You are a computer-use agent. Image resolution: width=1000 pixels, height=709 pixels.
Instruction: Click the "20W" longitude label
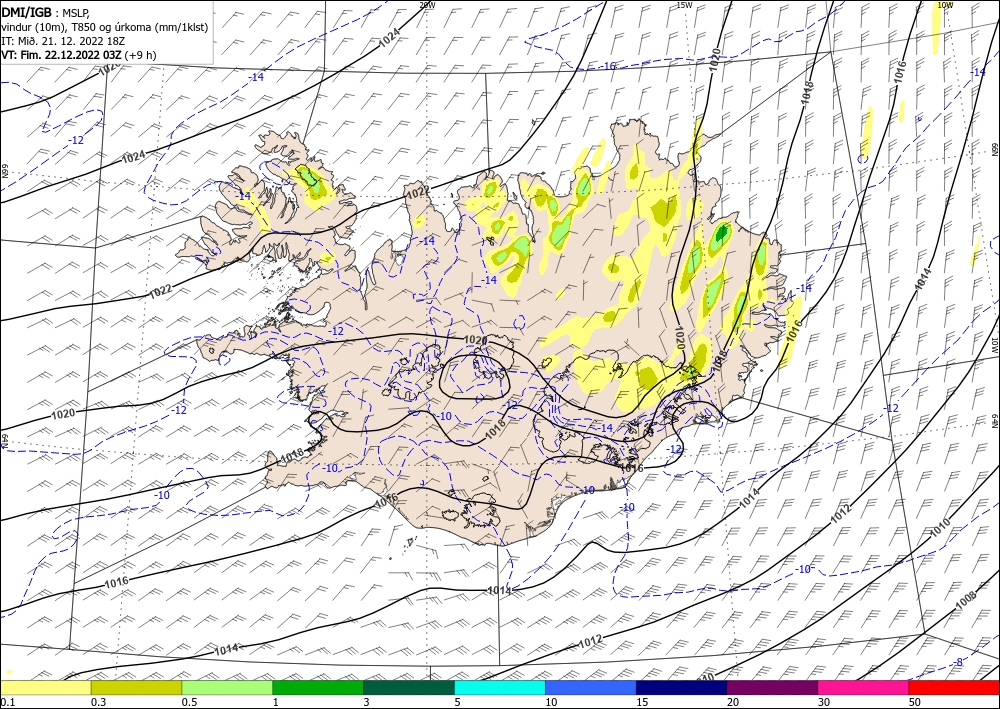(427, 5)
